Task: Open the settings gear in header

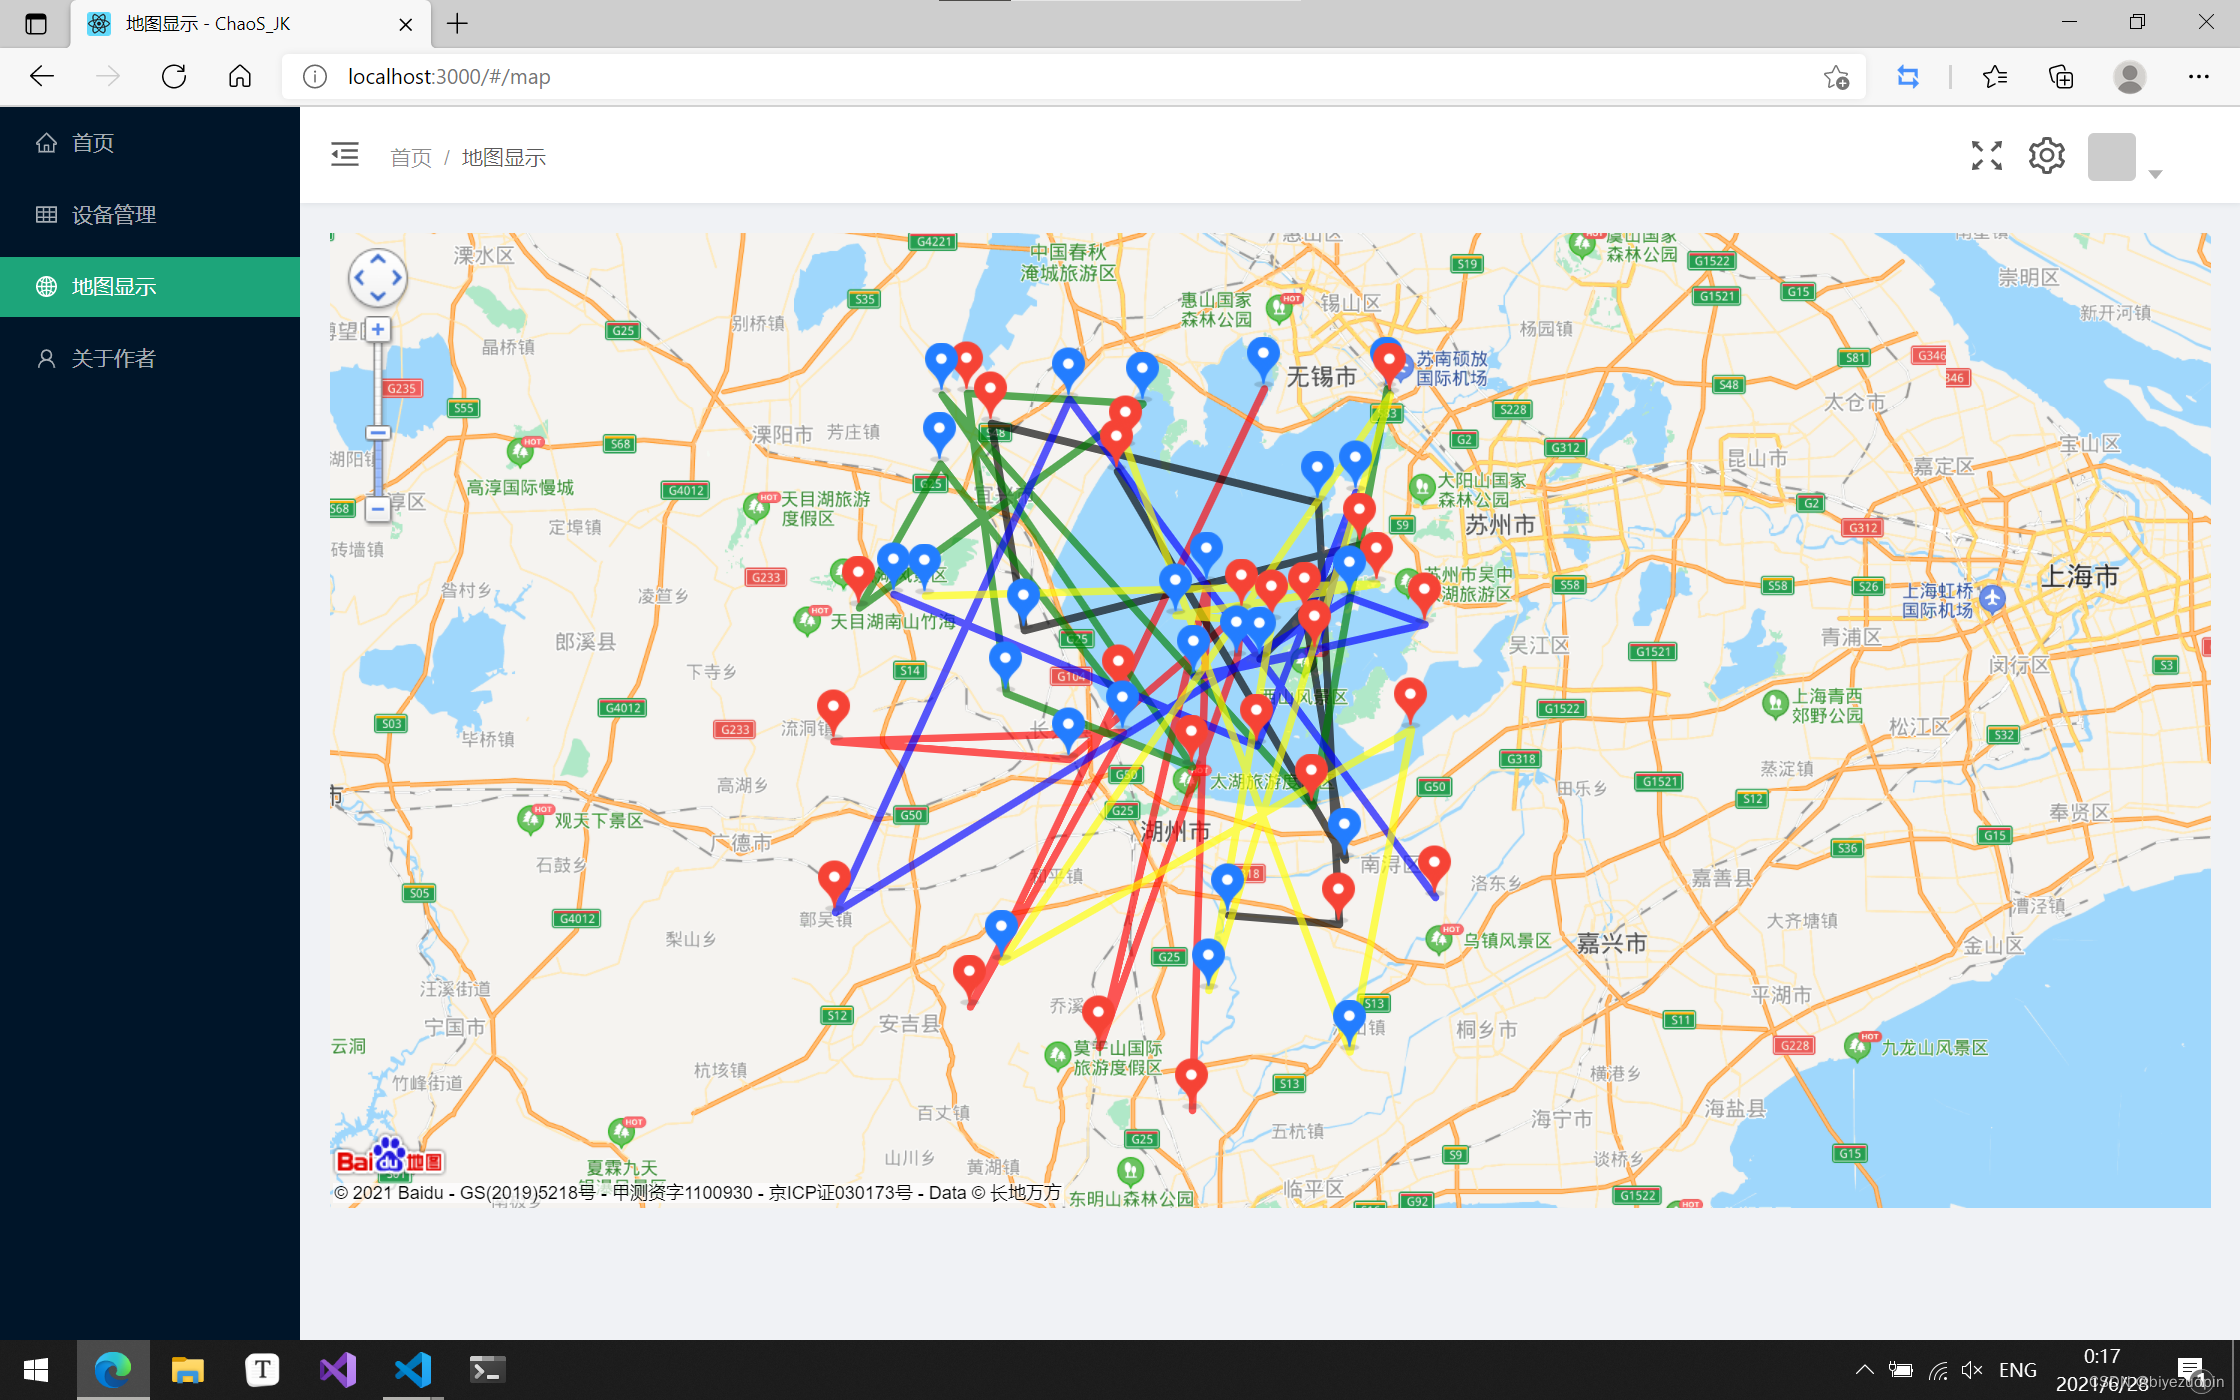Action: coord(2046,156)
